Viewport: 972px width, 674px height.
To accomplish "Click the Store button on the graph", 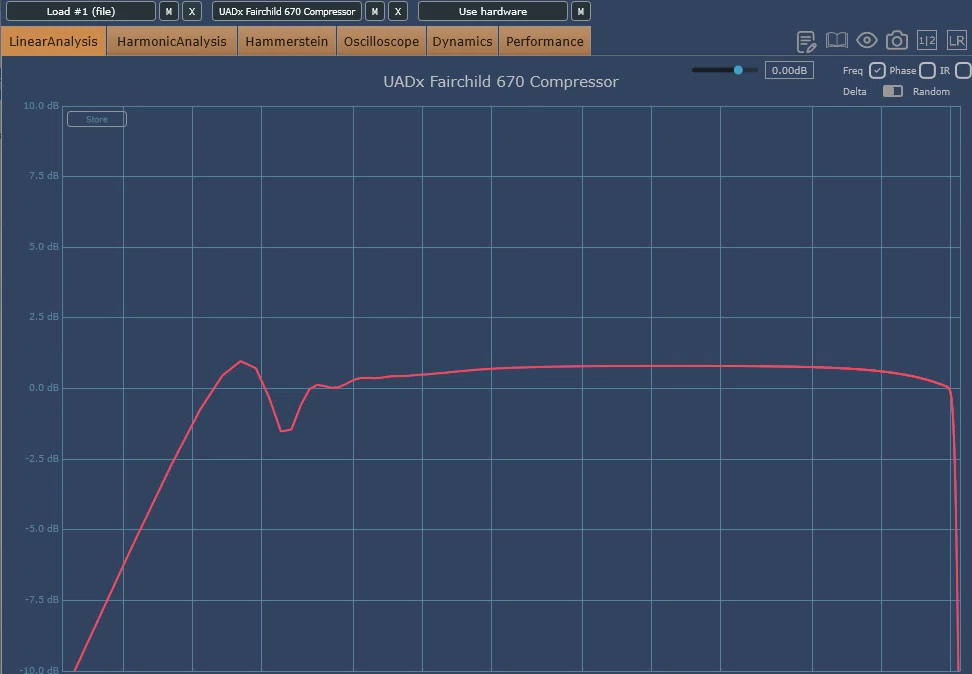I will click(97, 119).
